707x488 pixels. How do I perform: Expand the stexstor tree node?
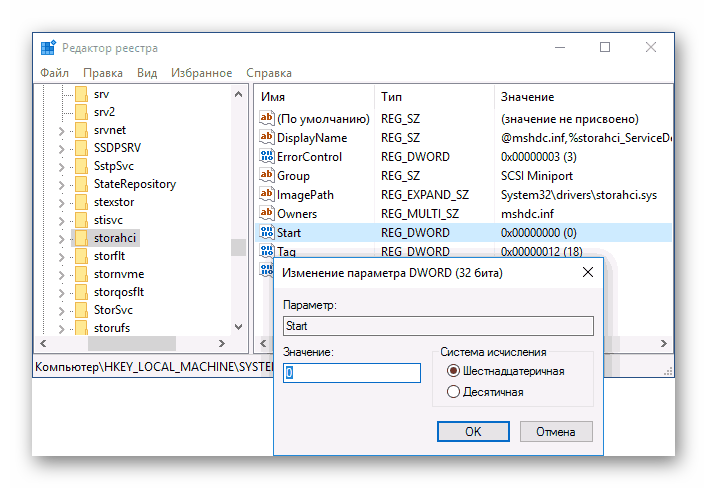pos(61,203)
